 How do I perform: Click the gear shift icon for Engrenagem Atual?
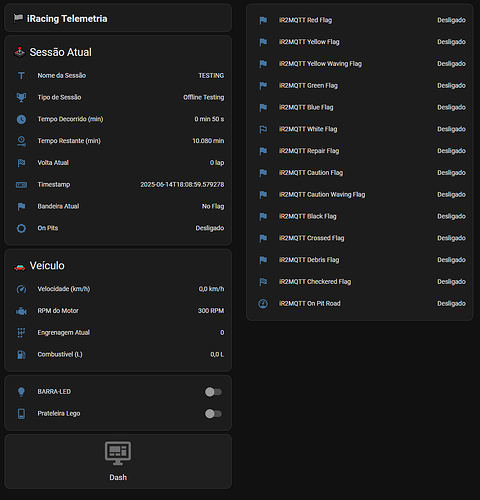coord(21,333)
